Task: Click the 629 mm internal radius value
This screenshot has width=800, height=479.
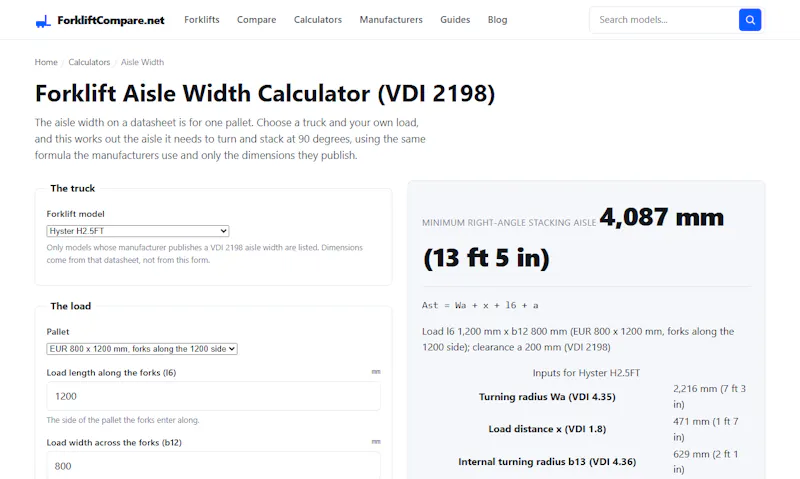Action: click(x=706, y=462)
